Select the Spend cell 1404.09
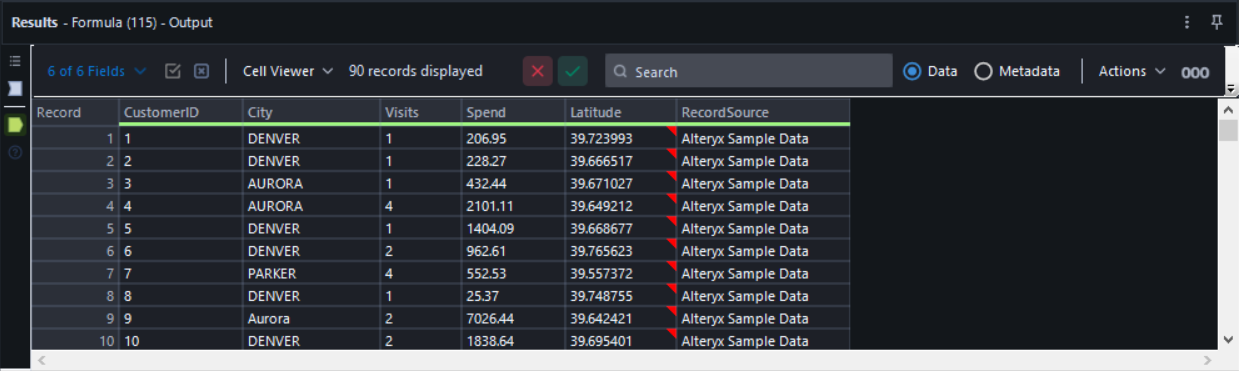1239x371 pixels. [x=513, y=229]
